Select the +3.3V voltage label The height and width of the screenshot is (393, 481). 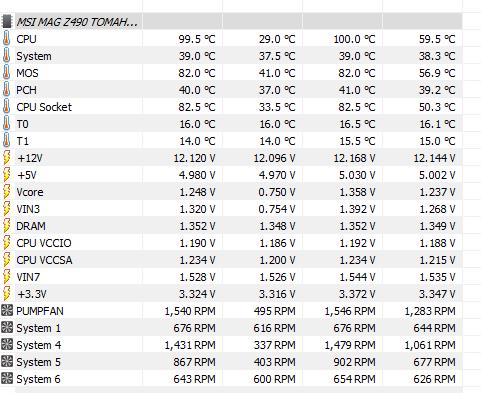coord(32,294)
